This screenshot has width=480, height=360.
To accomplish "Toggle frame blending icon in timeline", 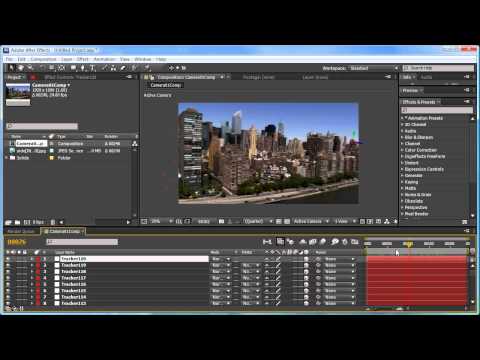I will point(313,242).
